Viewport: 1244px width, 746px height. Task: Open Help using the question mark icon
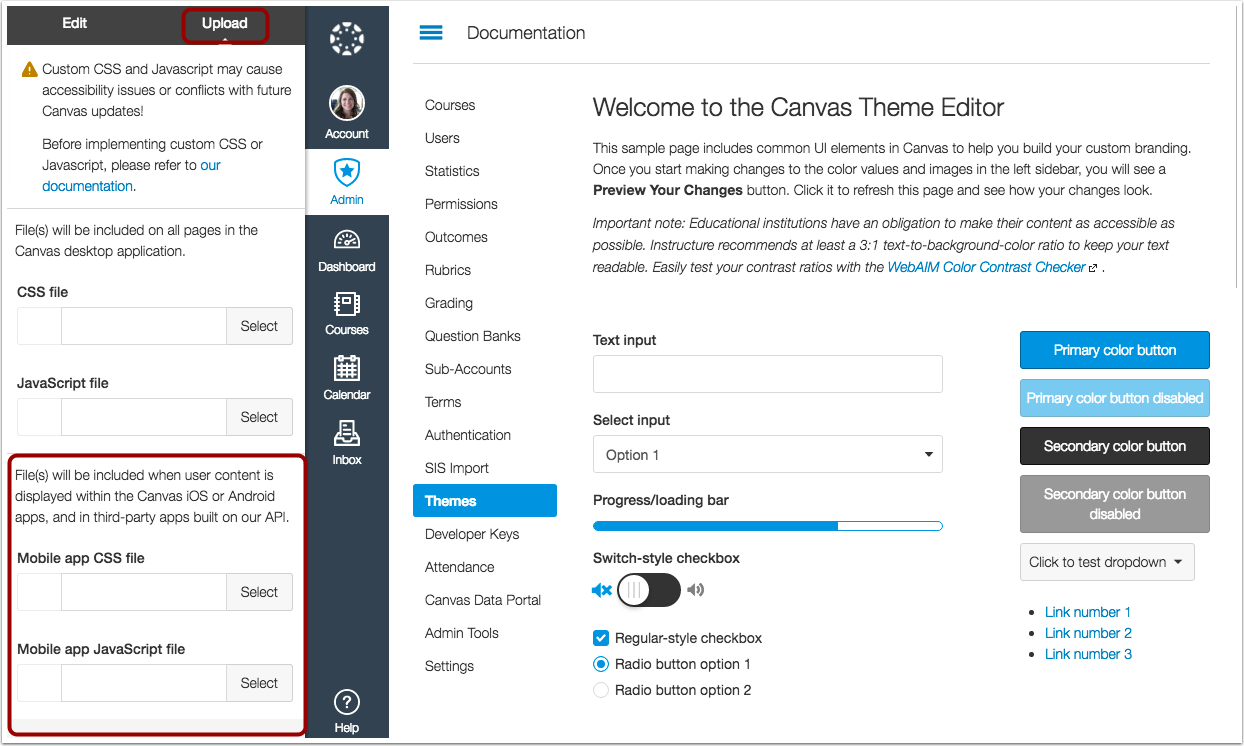[x=346, y=702]
